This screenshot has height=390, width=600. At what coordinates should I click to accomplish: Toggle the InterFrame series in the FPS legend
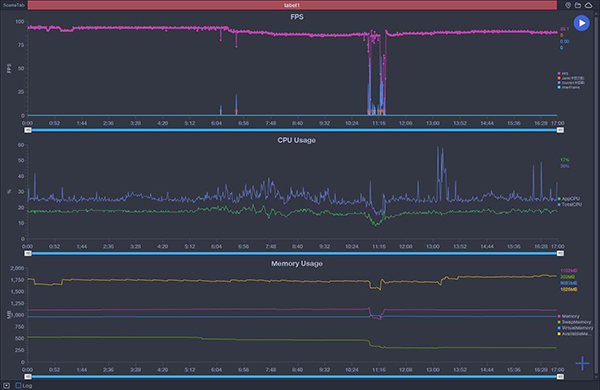(x=569, y=87)
